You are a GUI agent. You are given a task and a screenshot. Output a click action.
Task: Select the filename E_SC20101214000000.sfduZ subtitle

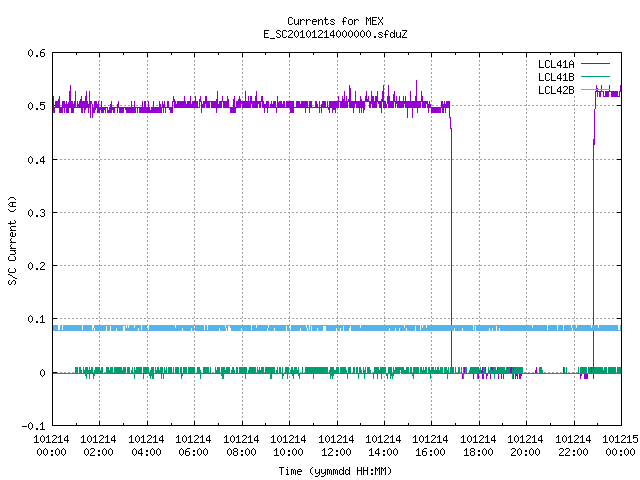335,34
